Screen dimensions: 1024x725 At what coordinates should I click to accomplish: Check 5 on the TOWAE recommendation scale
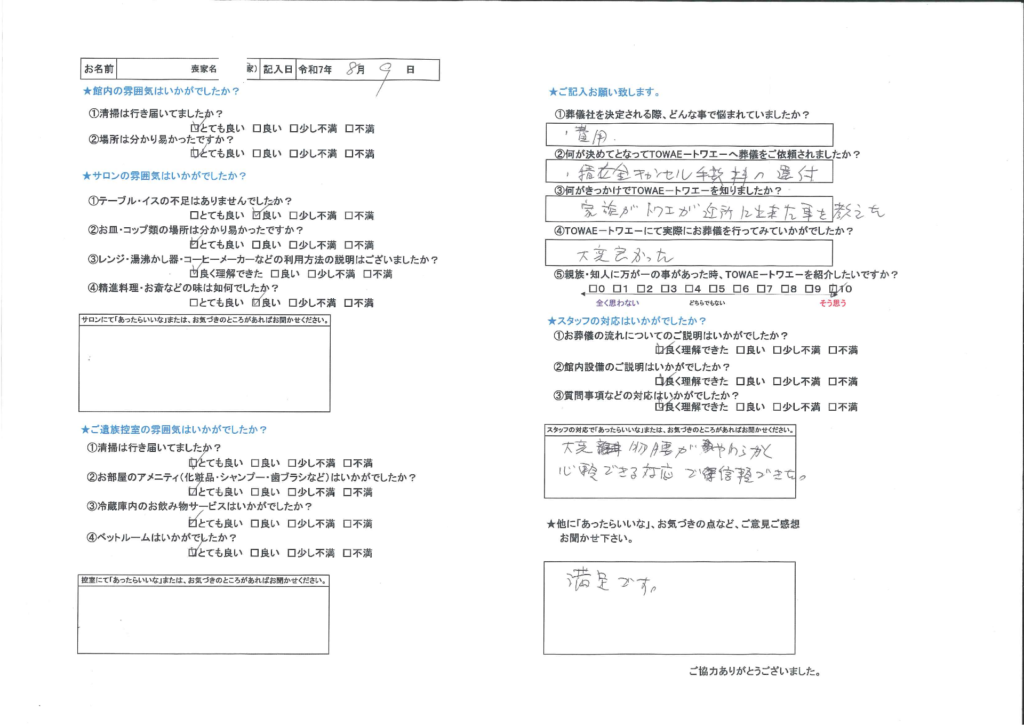point(713,289)
